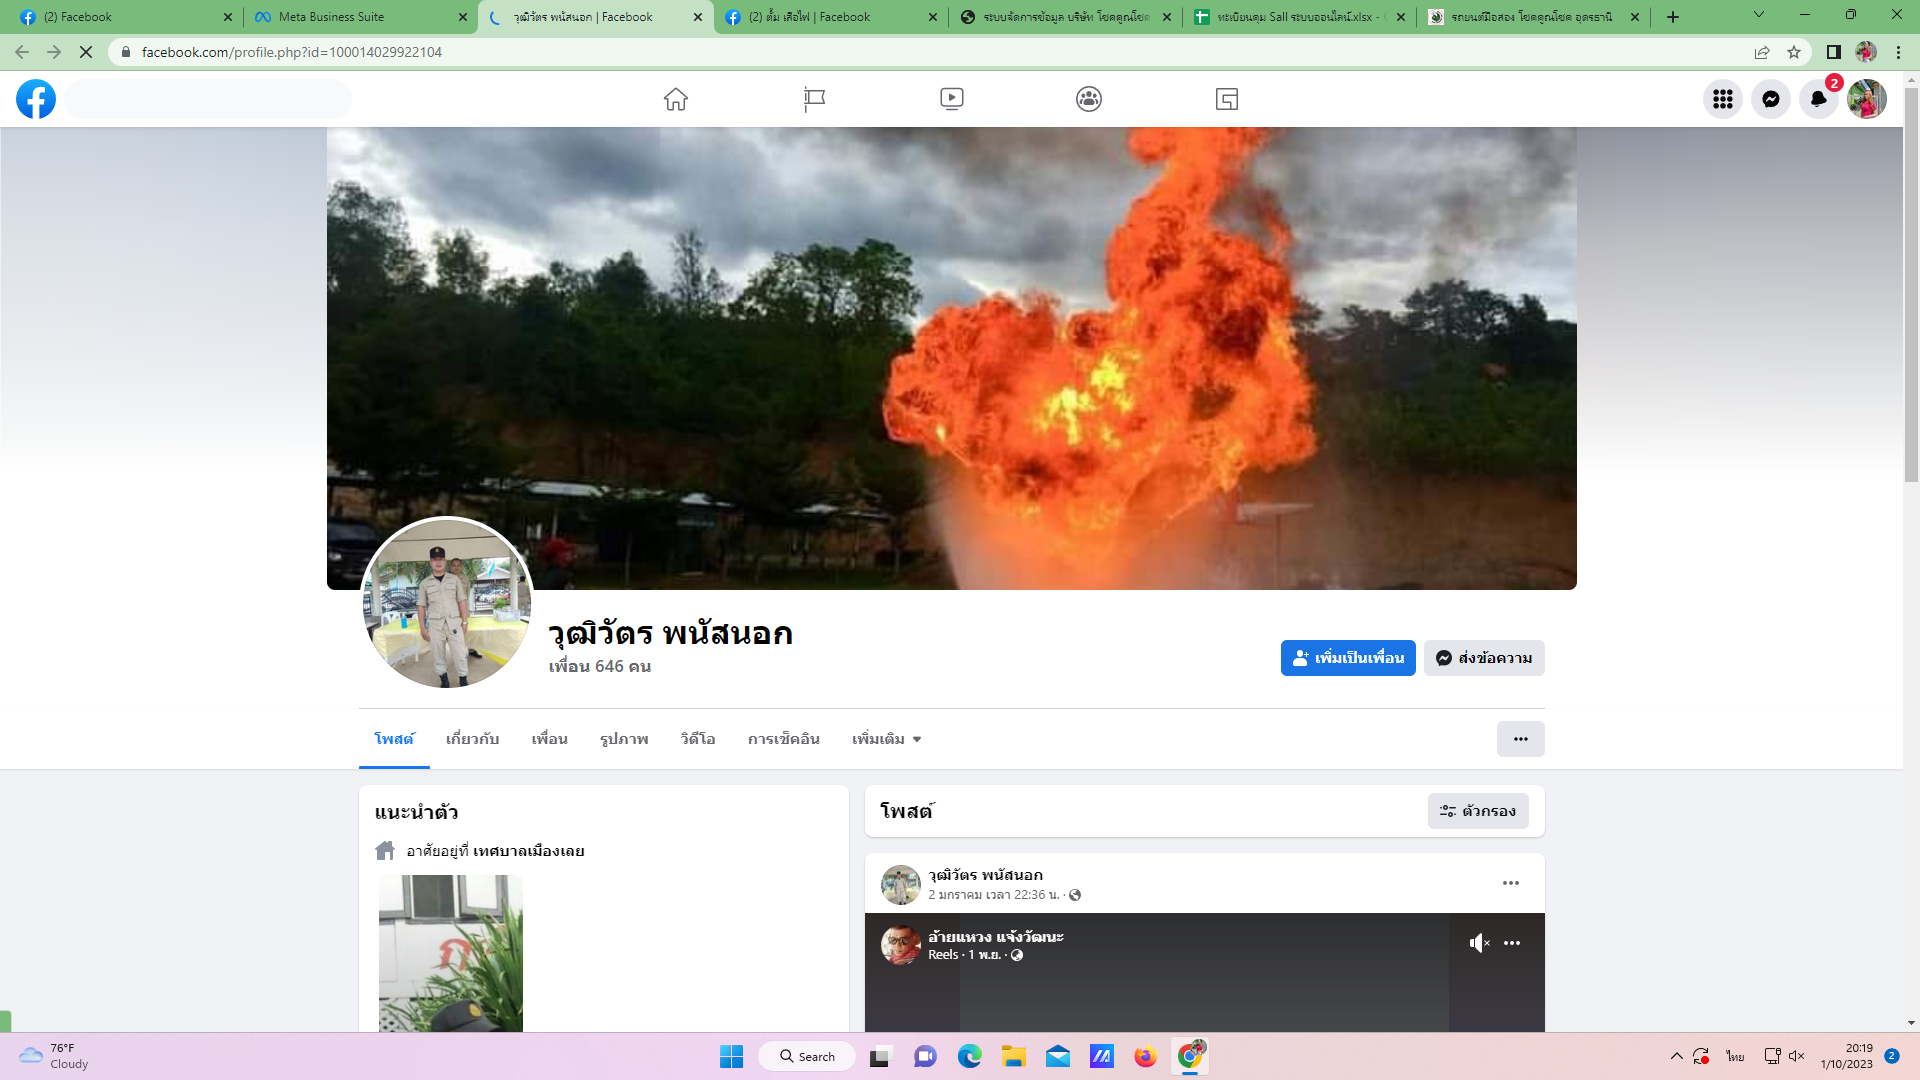
Task: Open Microsoft Edge from the taskbar
Action: coord(969,1056)
